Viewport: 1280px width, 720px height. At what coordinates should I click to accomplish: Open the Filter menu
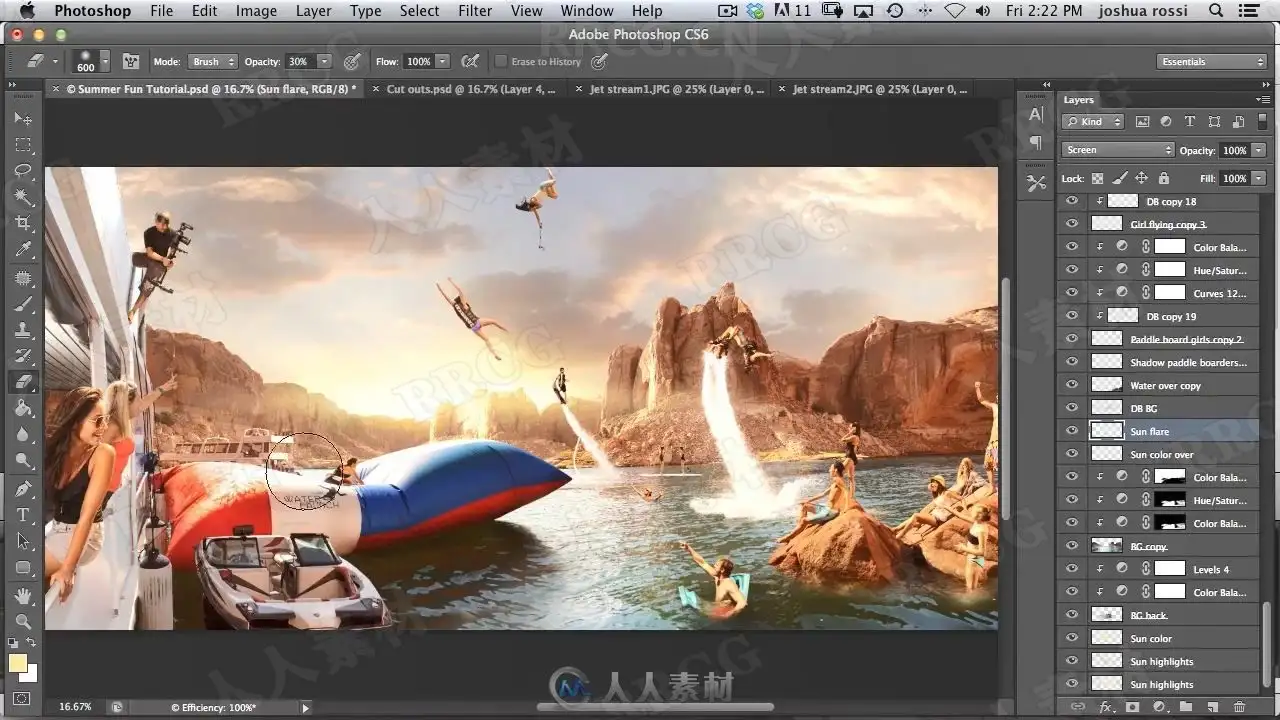475,11
